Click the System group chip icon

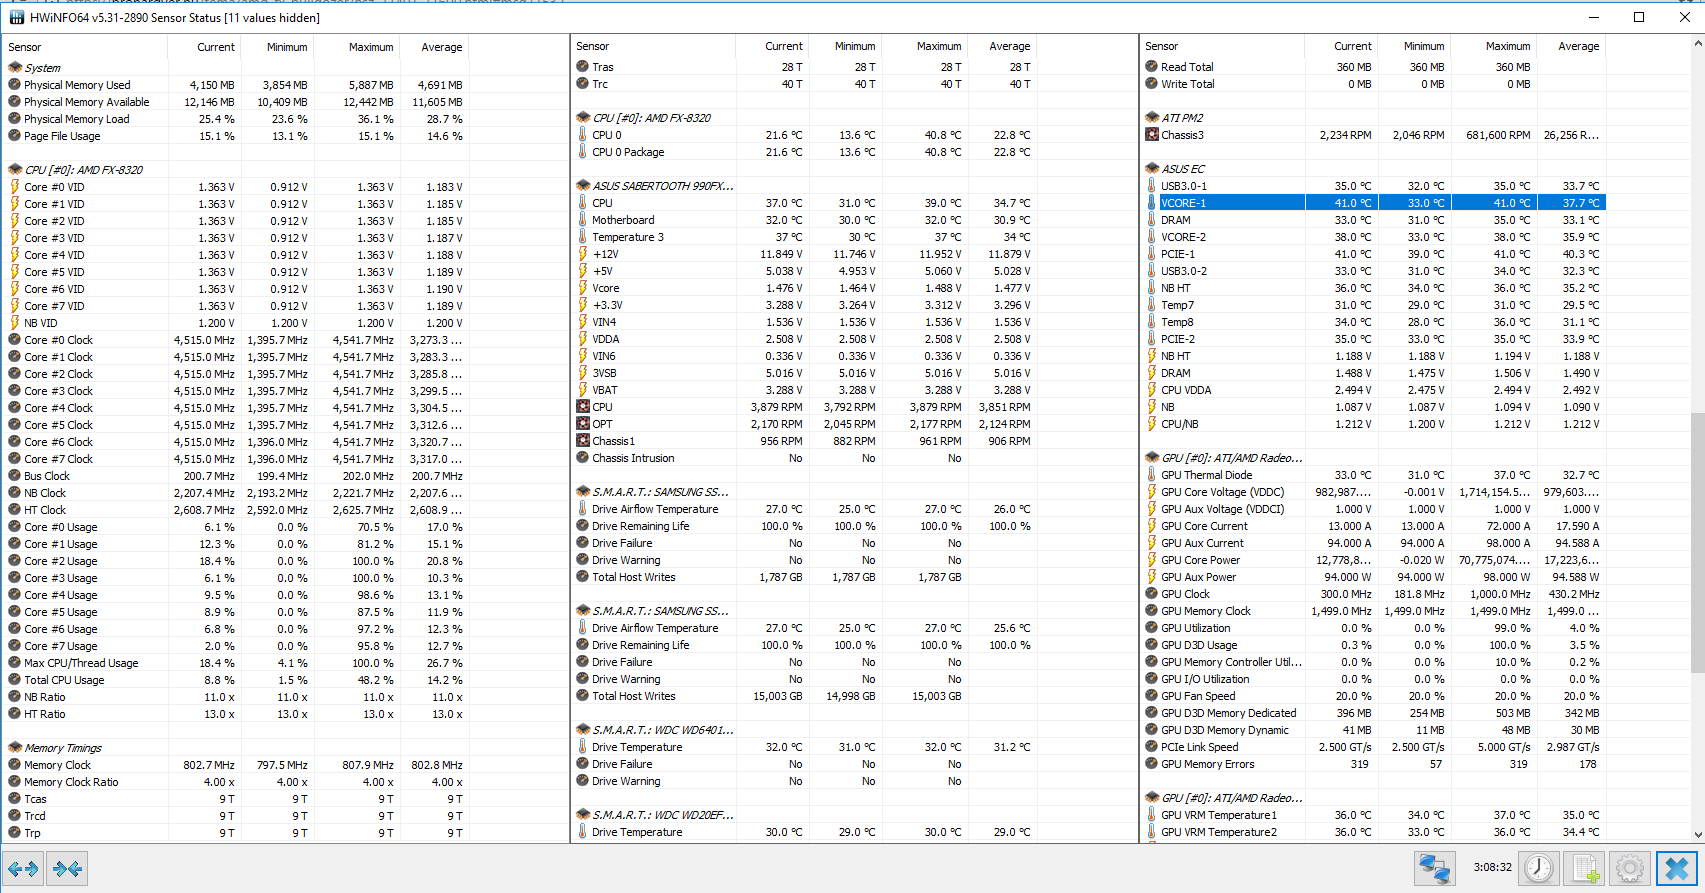pyautogui.click(x=15, y=68)
